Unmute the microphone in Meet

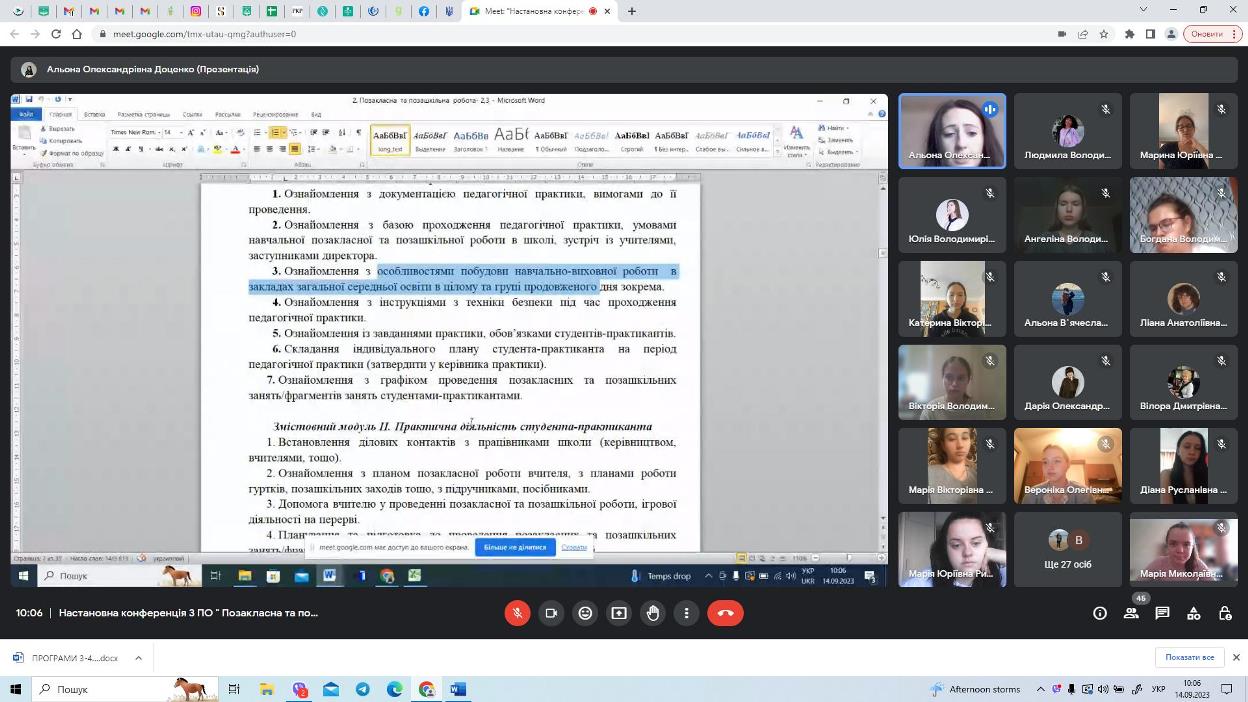pyautogui.click(x=517, y=613)
